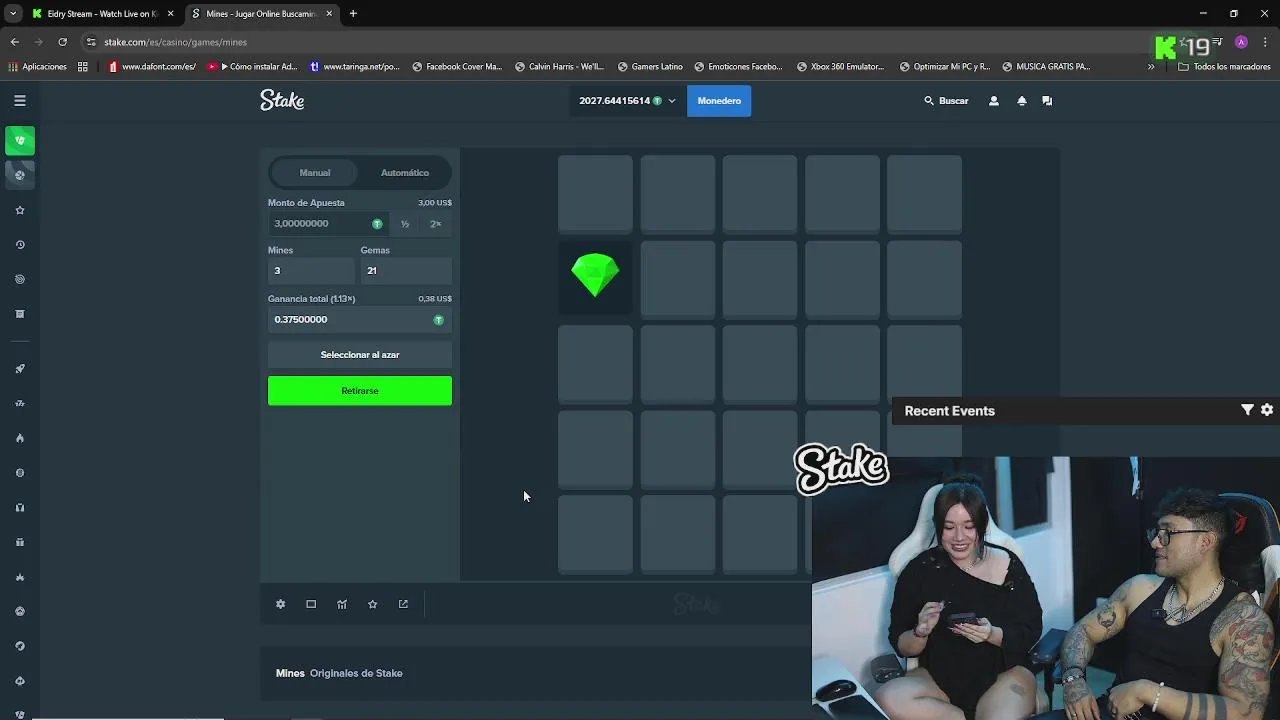Image resolution: width=1280 pixels, height=720 pixels.
Task: Favorite this game with the bottom star
Action: (x=372, y=604)
